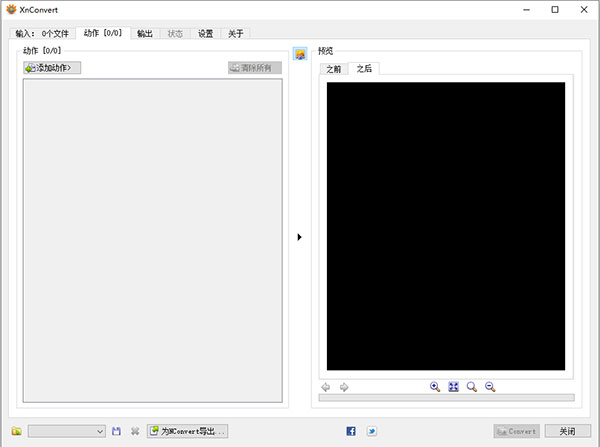Go to previous preview image arrow
600x447 pixels.
click(326, 387)
